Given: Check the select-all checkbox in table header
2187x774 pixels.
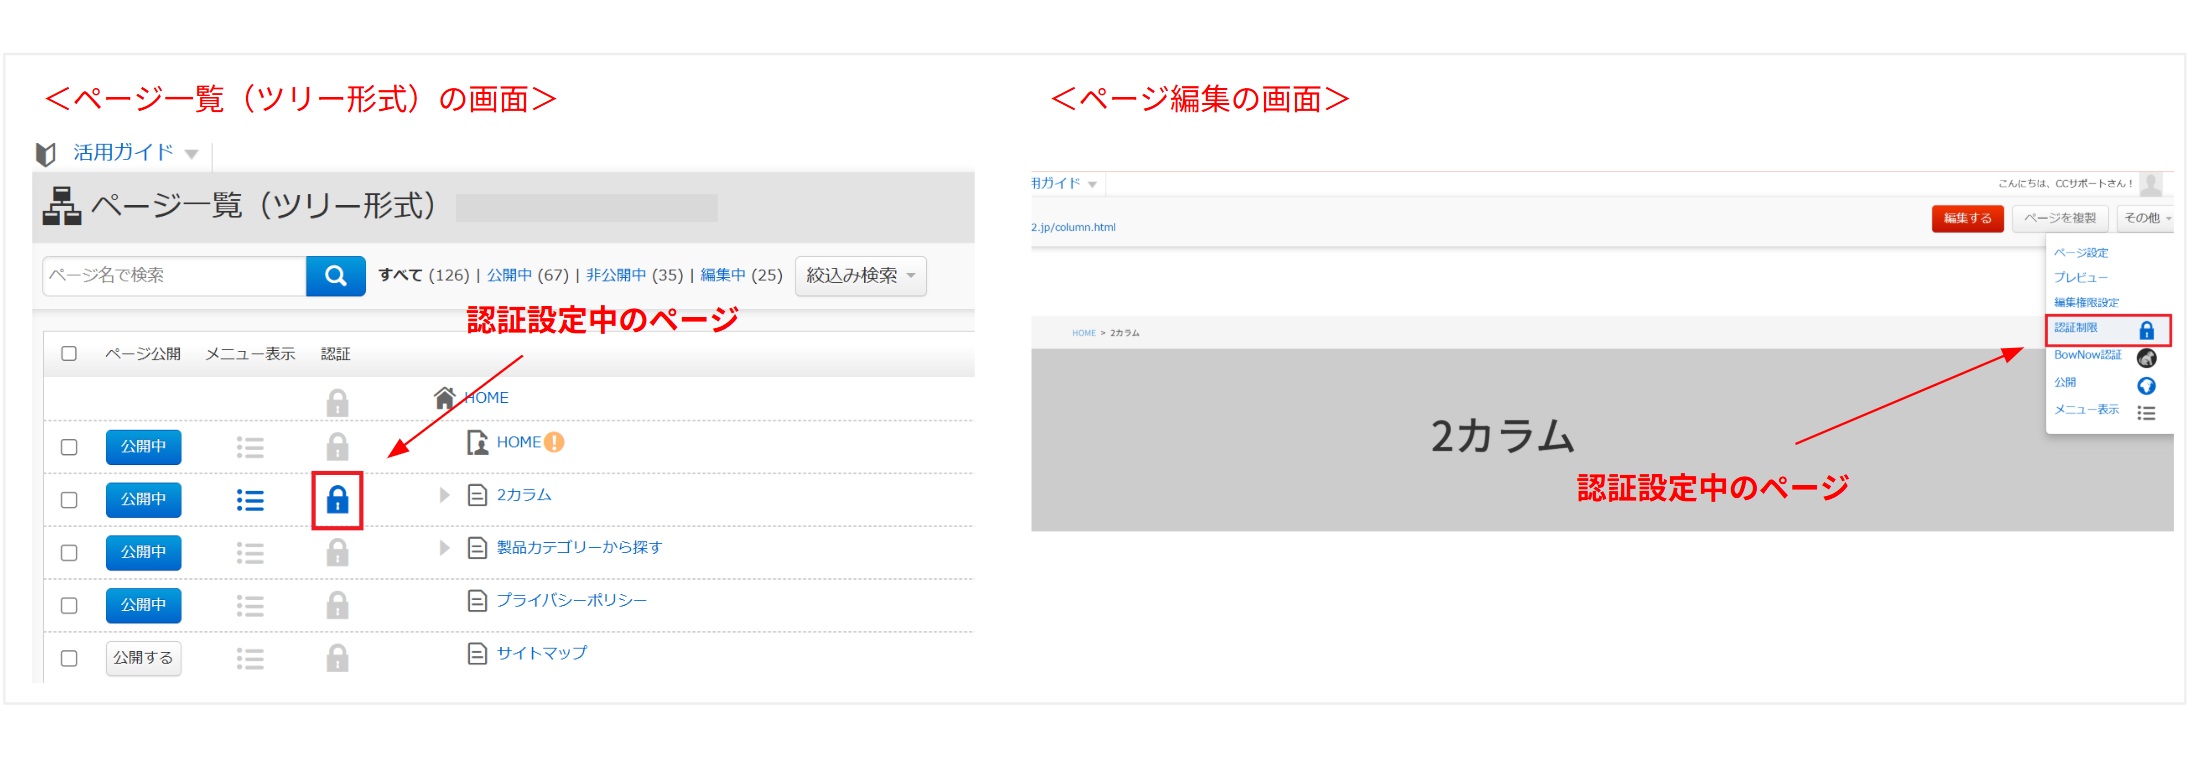Looking at the screenshot, I should pyautogui.click(x=69, y=353).
